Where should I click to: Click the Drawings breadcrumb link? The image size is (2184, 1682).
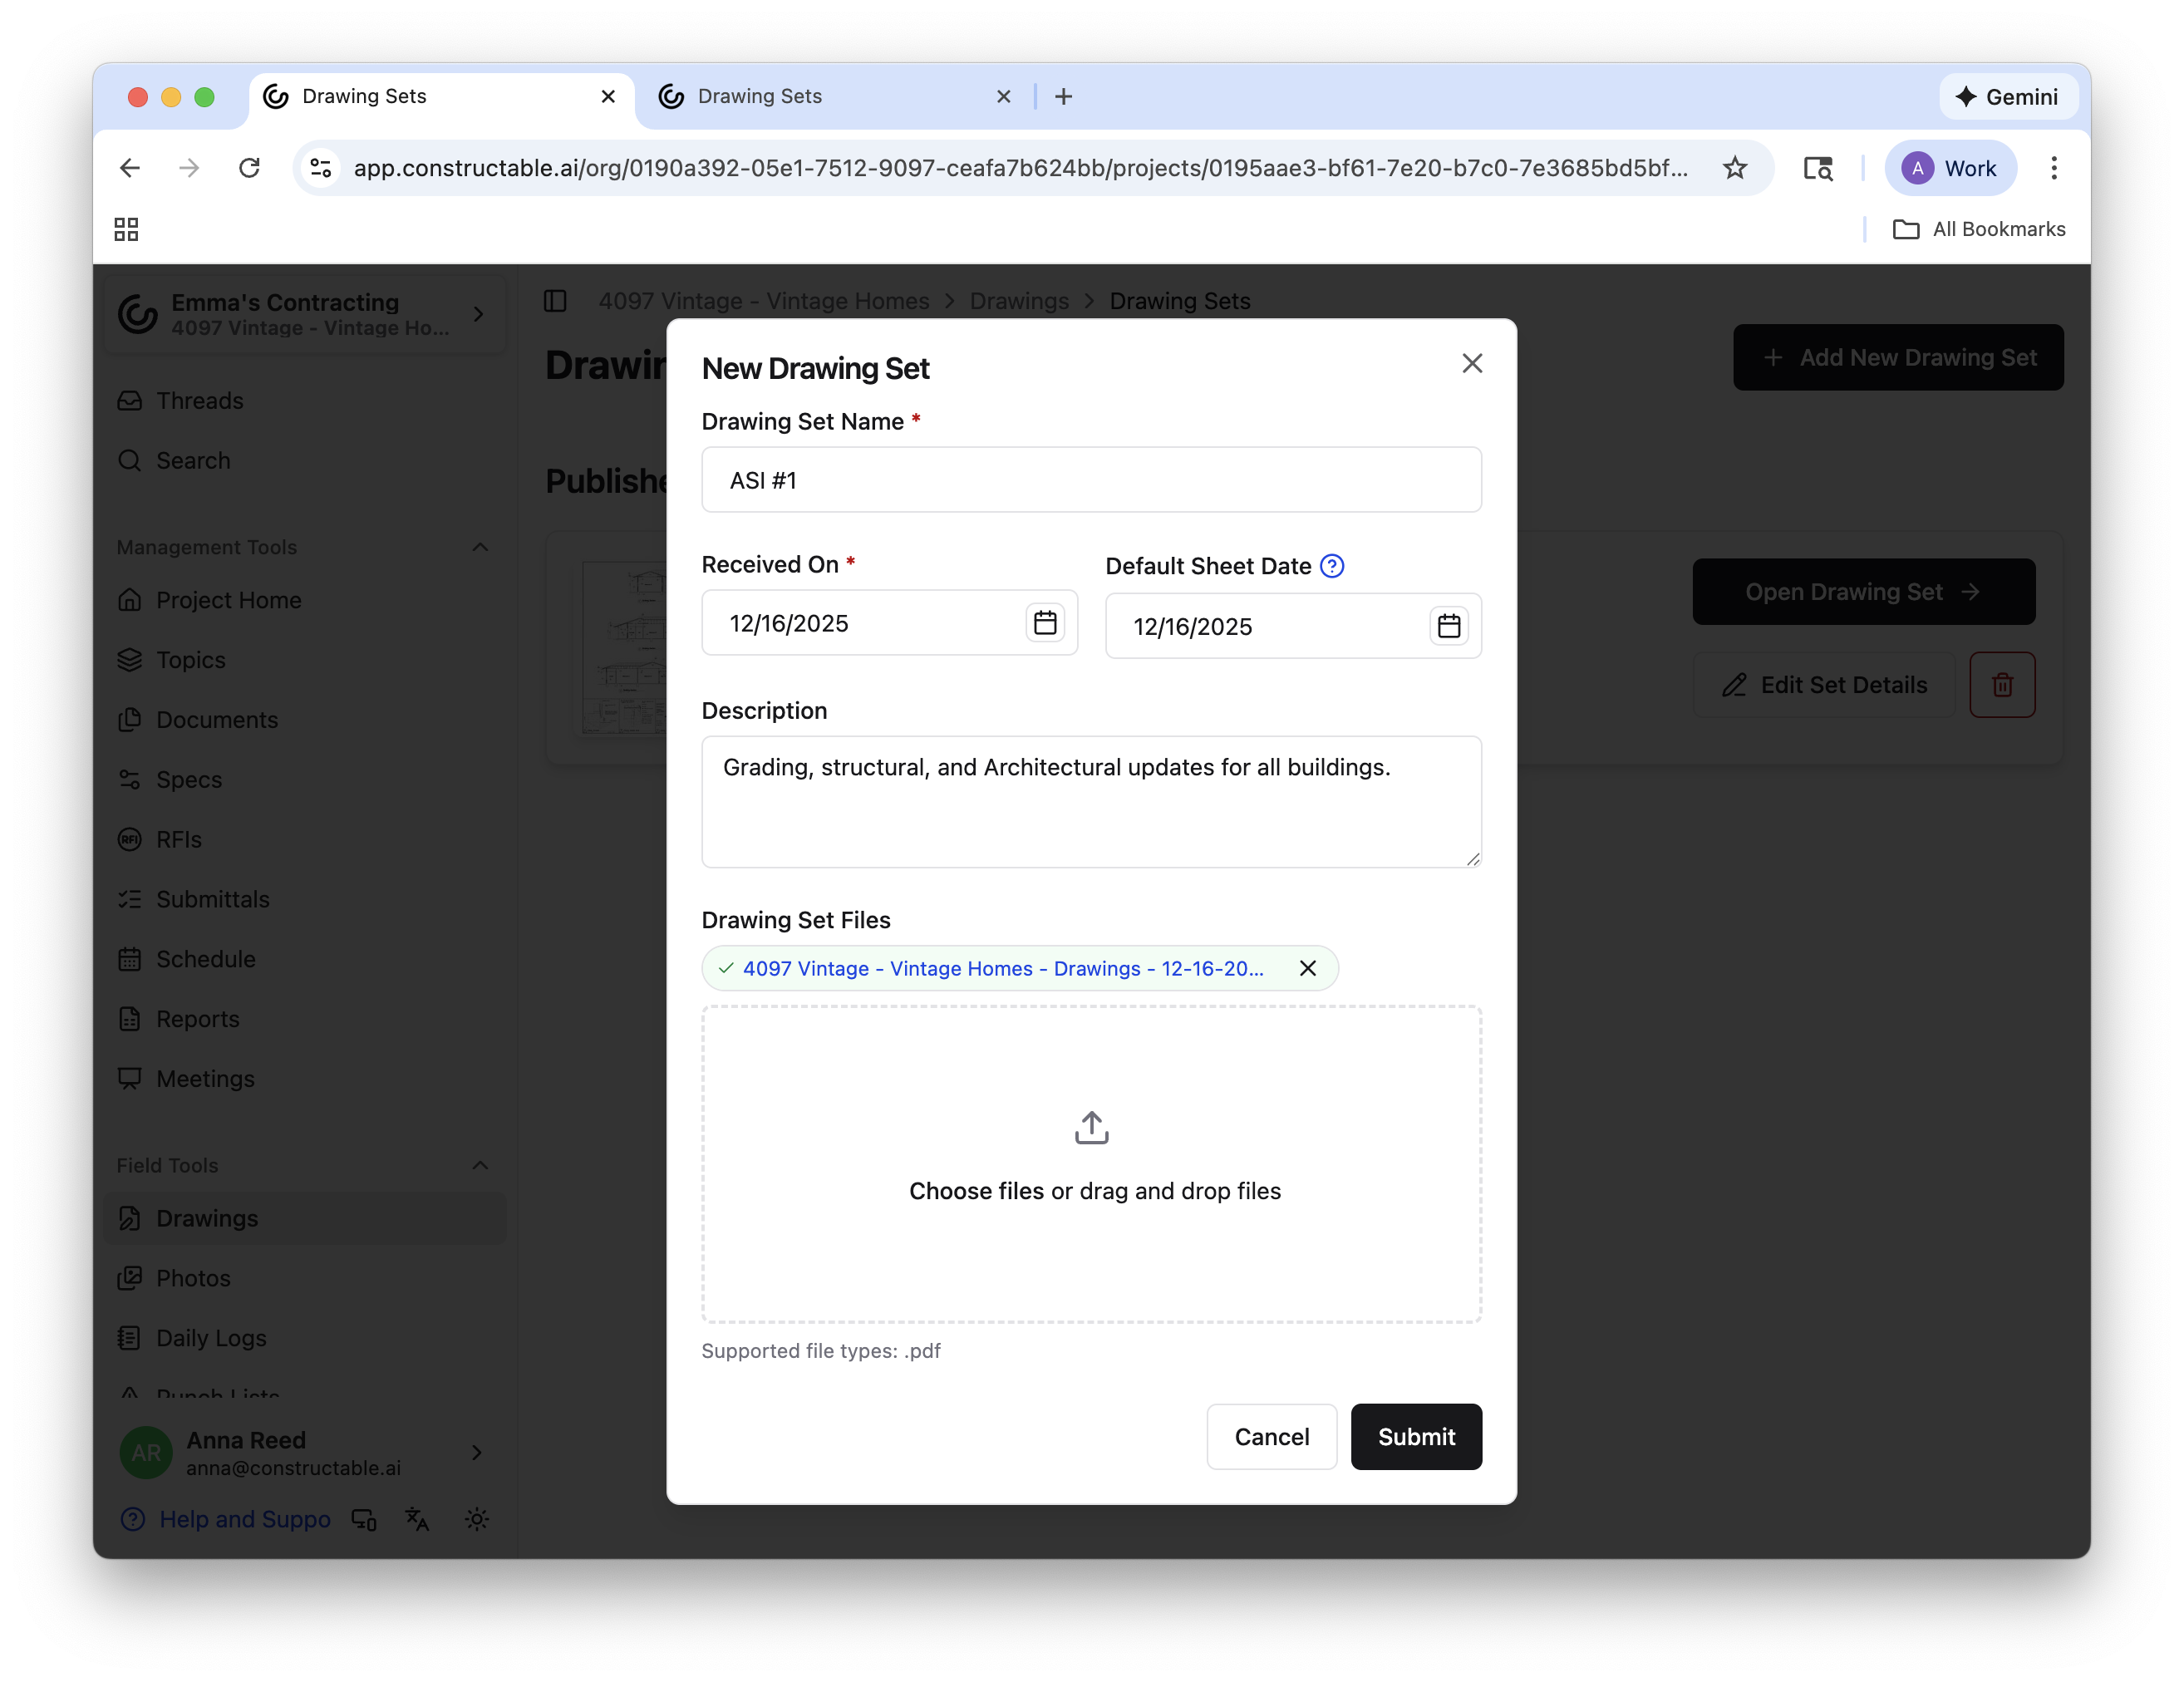point(1019,301)
